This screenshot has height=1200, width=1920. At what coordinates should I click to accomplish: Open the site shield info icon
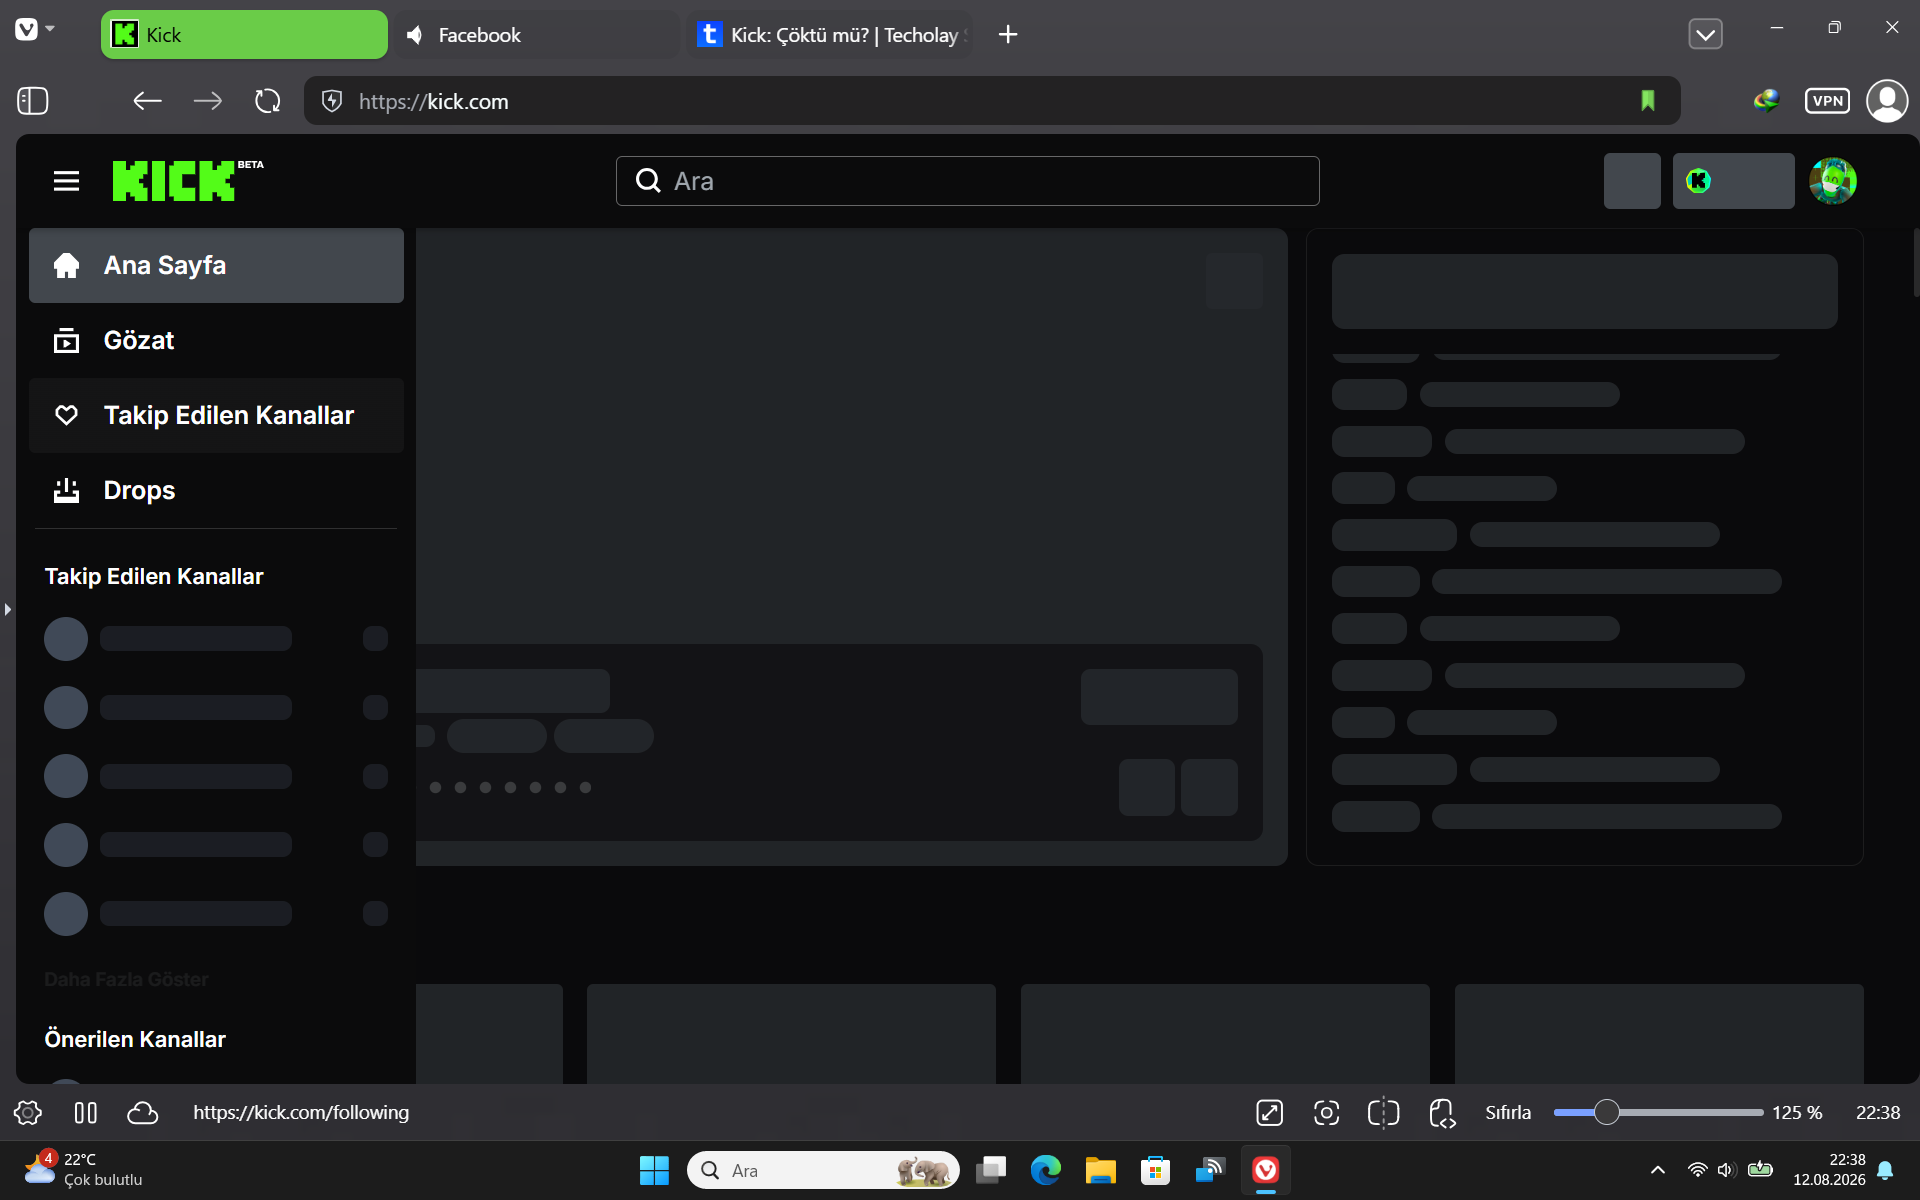(332, 101)
